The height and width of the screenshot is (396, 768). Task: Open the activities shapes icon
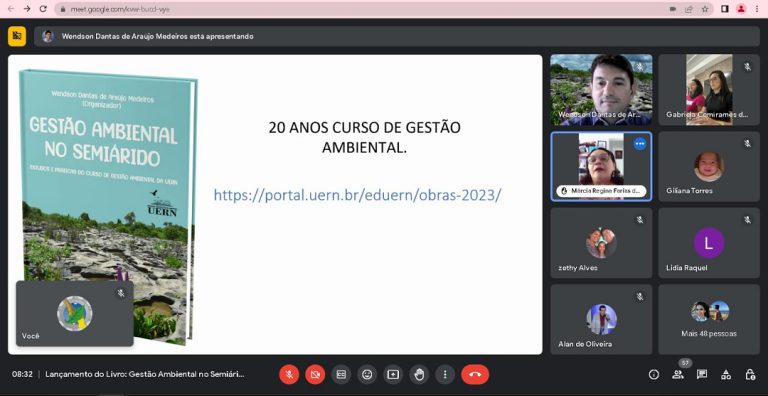tap(726, 374)
